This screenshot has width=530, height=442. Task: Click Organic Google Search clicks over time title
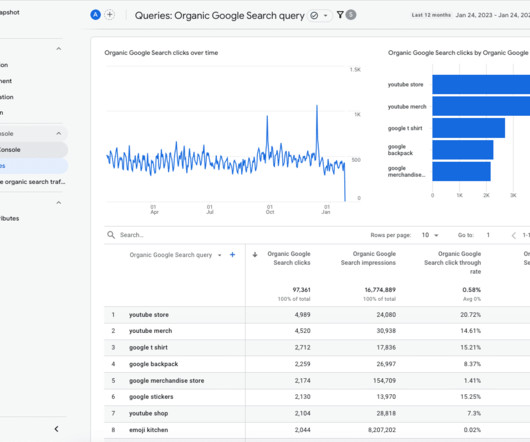pyautogui.click(x=161, y=53)
